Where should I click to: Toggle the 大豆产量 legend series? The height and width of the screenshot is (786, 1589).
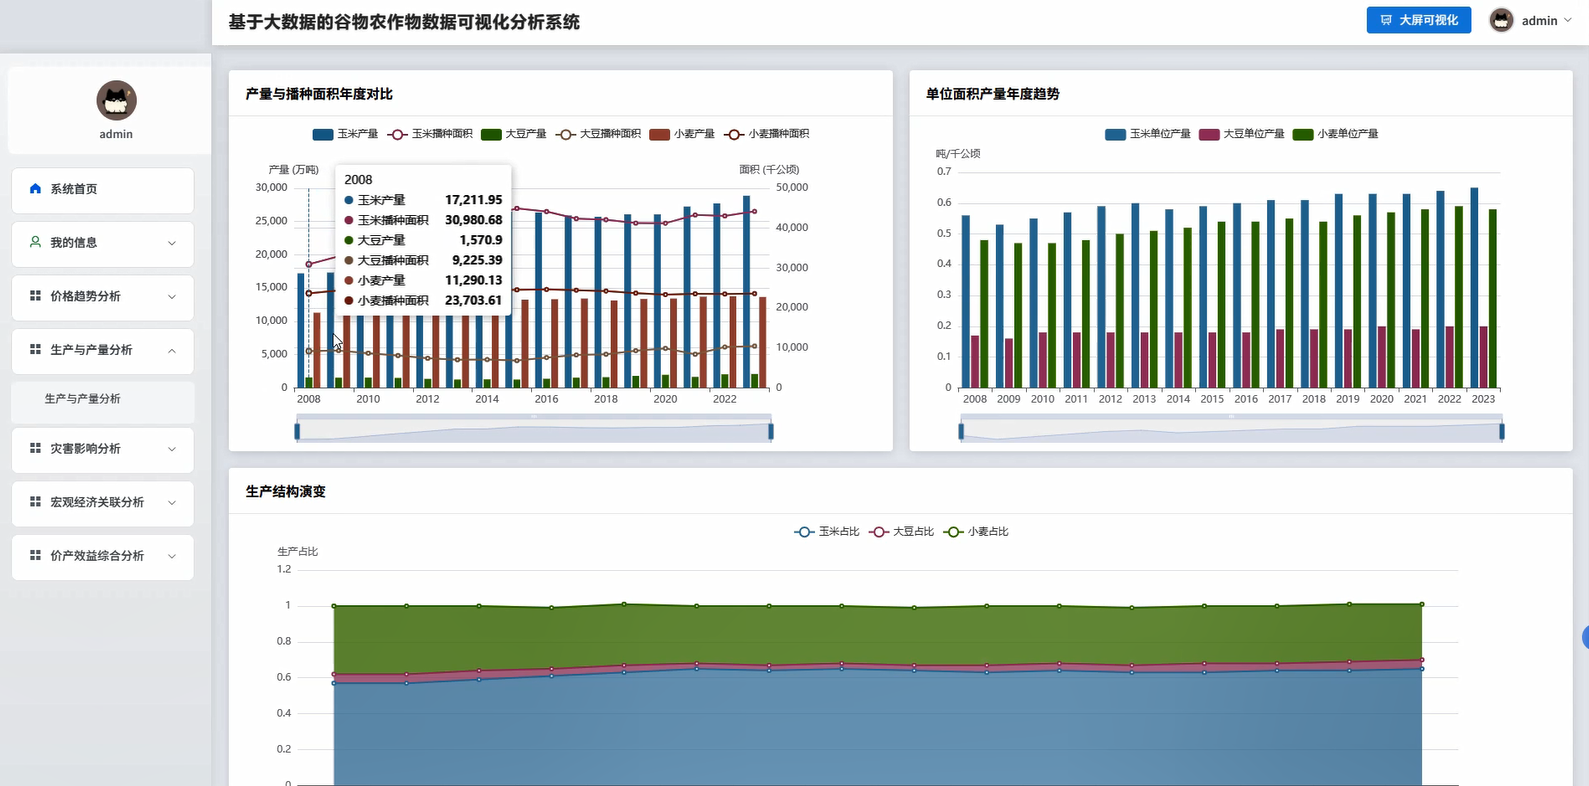click(x=513, y=134)
